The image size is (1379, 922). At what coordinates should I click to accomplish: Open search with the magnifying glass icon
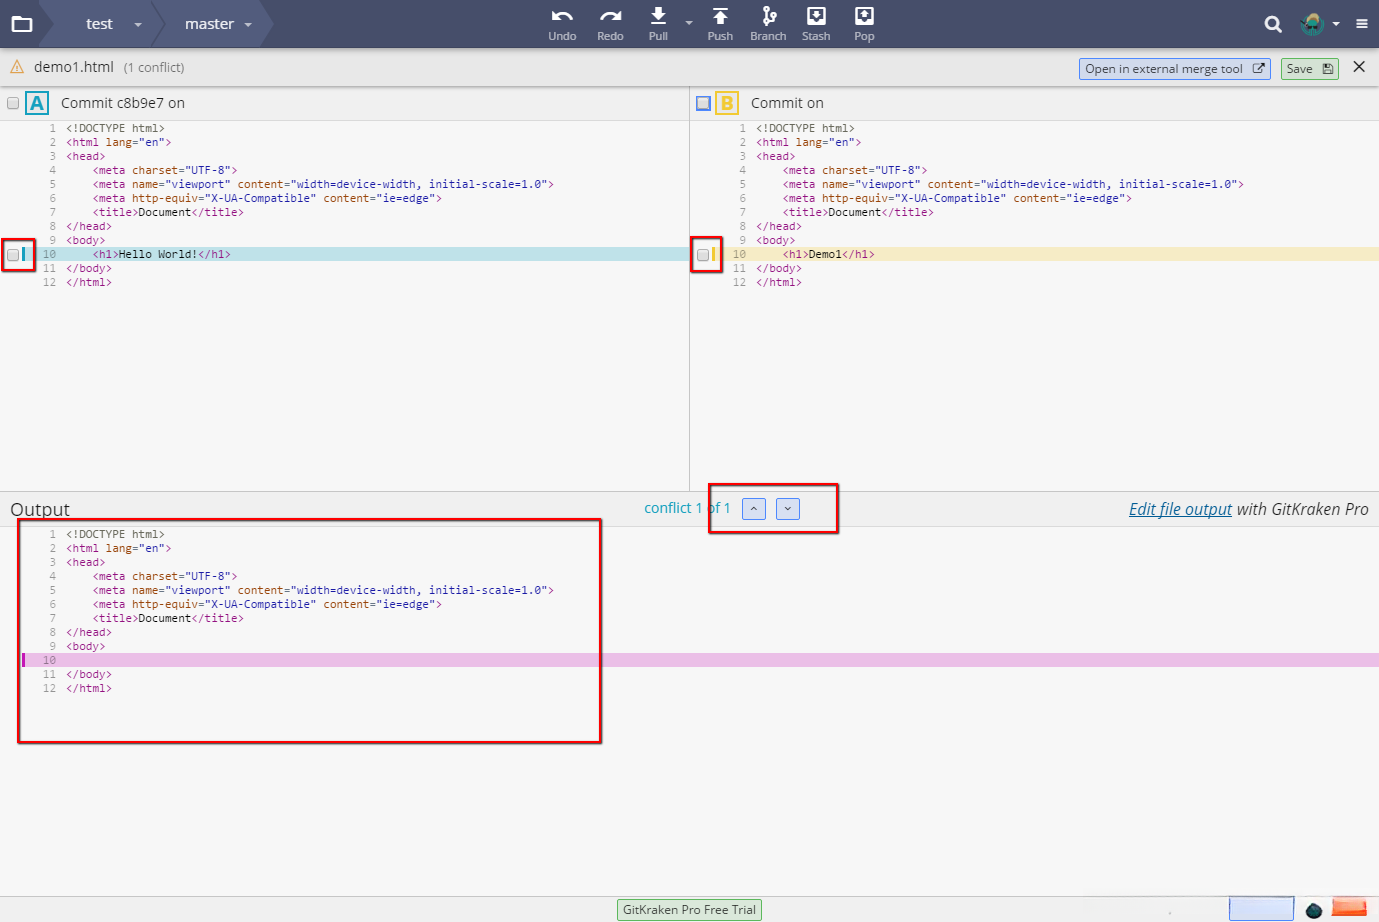(1272, 24)
